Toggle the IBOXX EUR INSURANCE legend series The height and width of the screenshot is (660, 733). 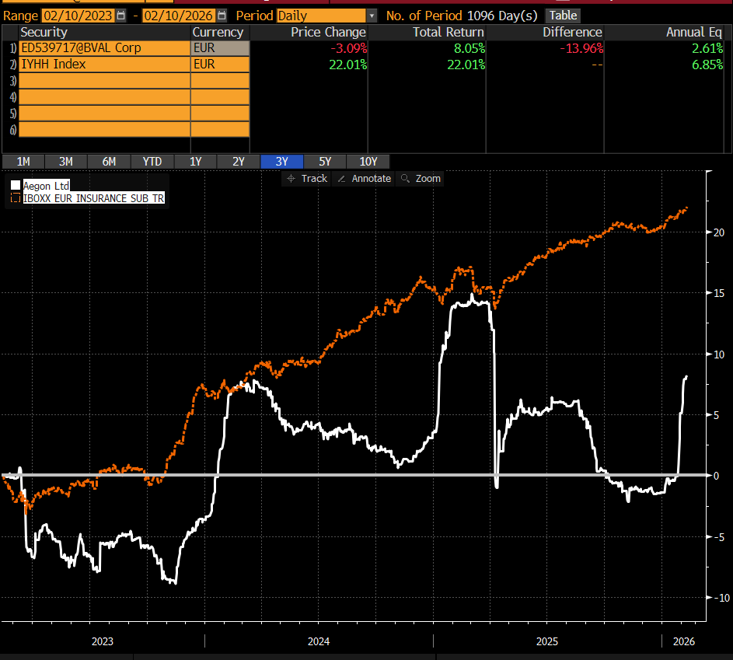(x=16, y=199)
